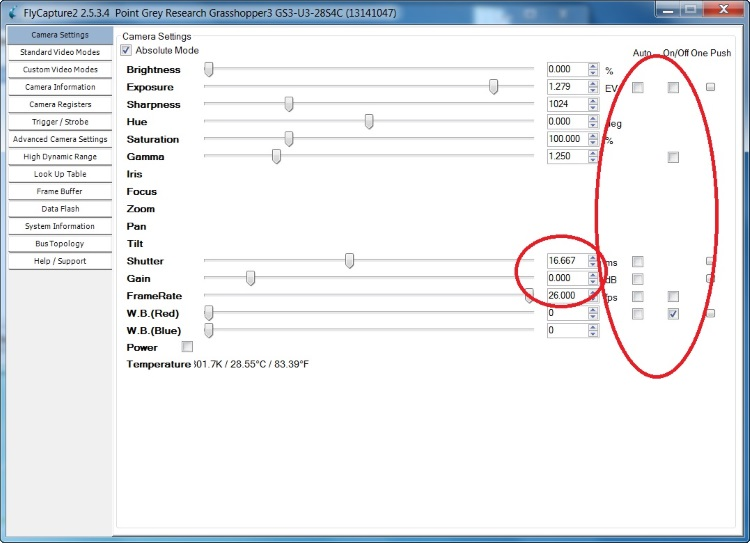Image resolution: width=750 pixels, height=543 pixels.
Task: Toggle the Gamma On/Off checkbox
Action: [673, 157]
